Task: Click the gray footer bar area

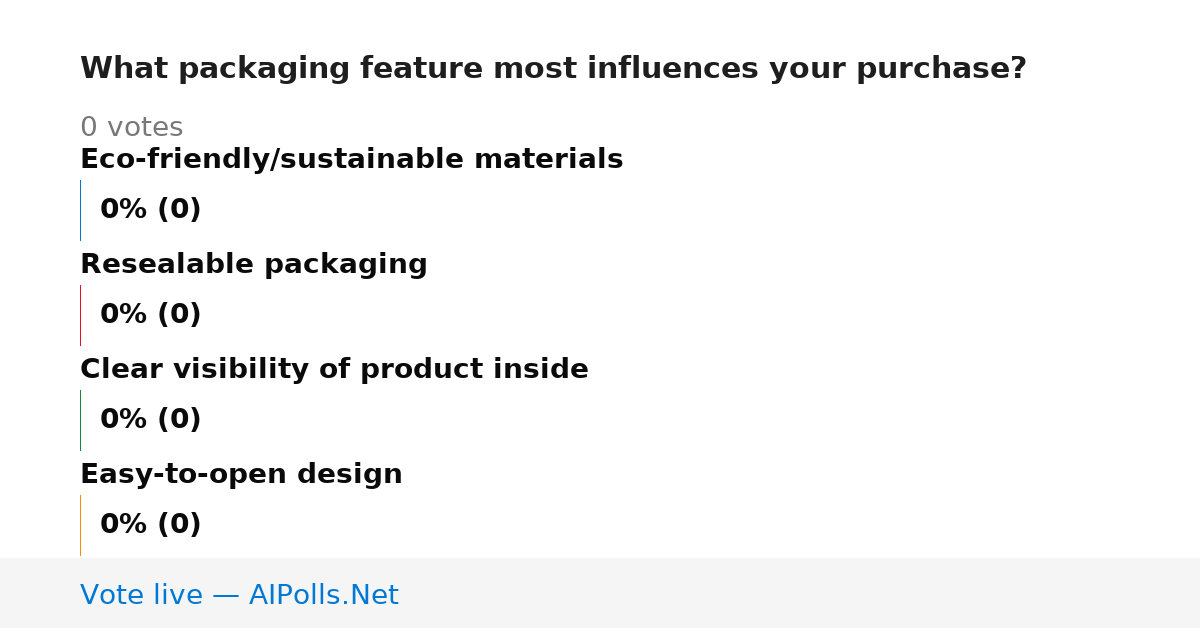Action: click(600, 593)
